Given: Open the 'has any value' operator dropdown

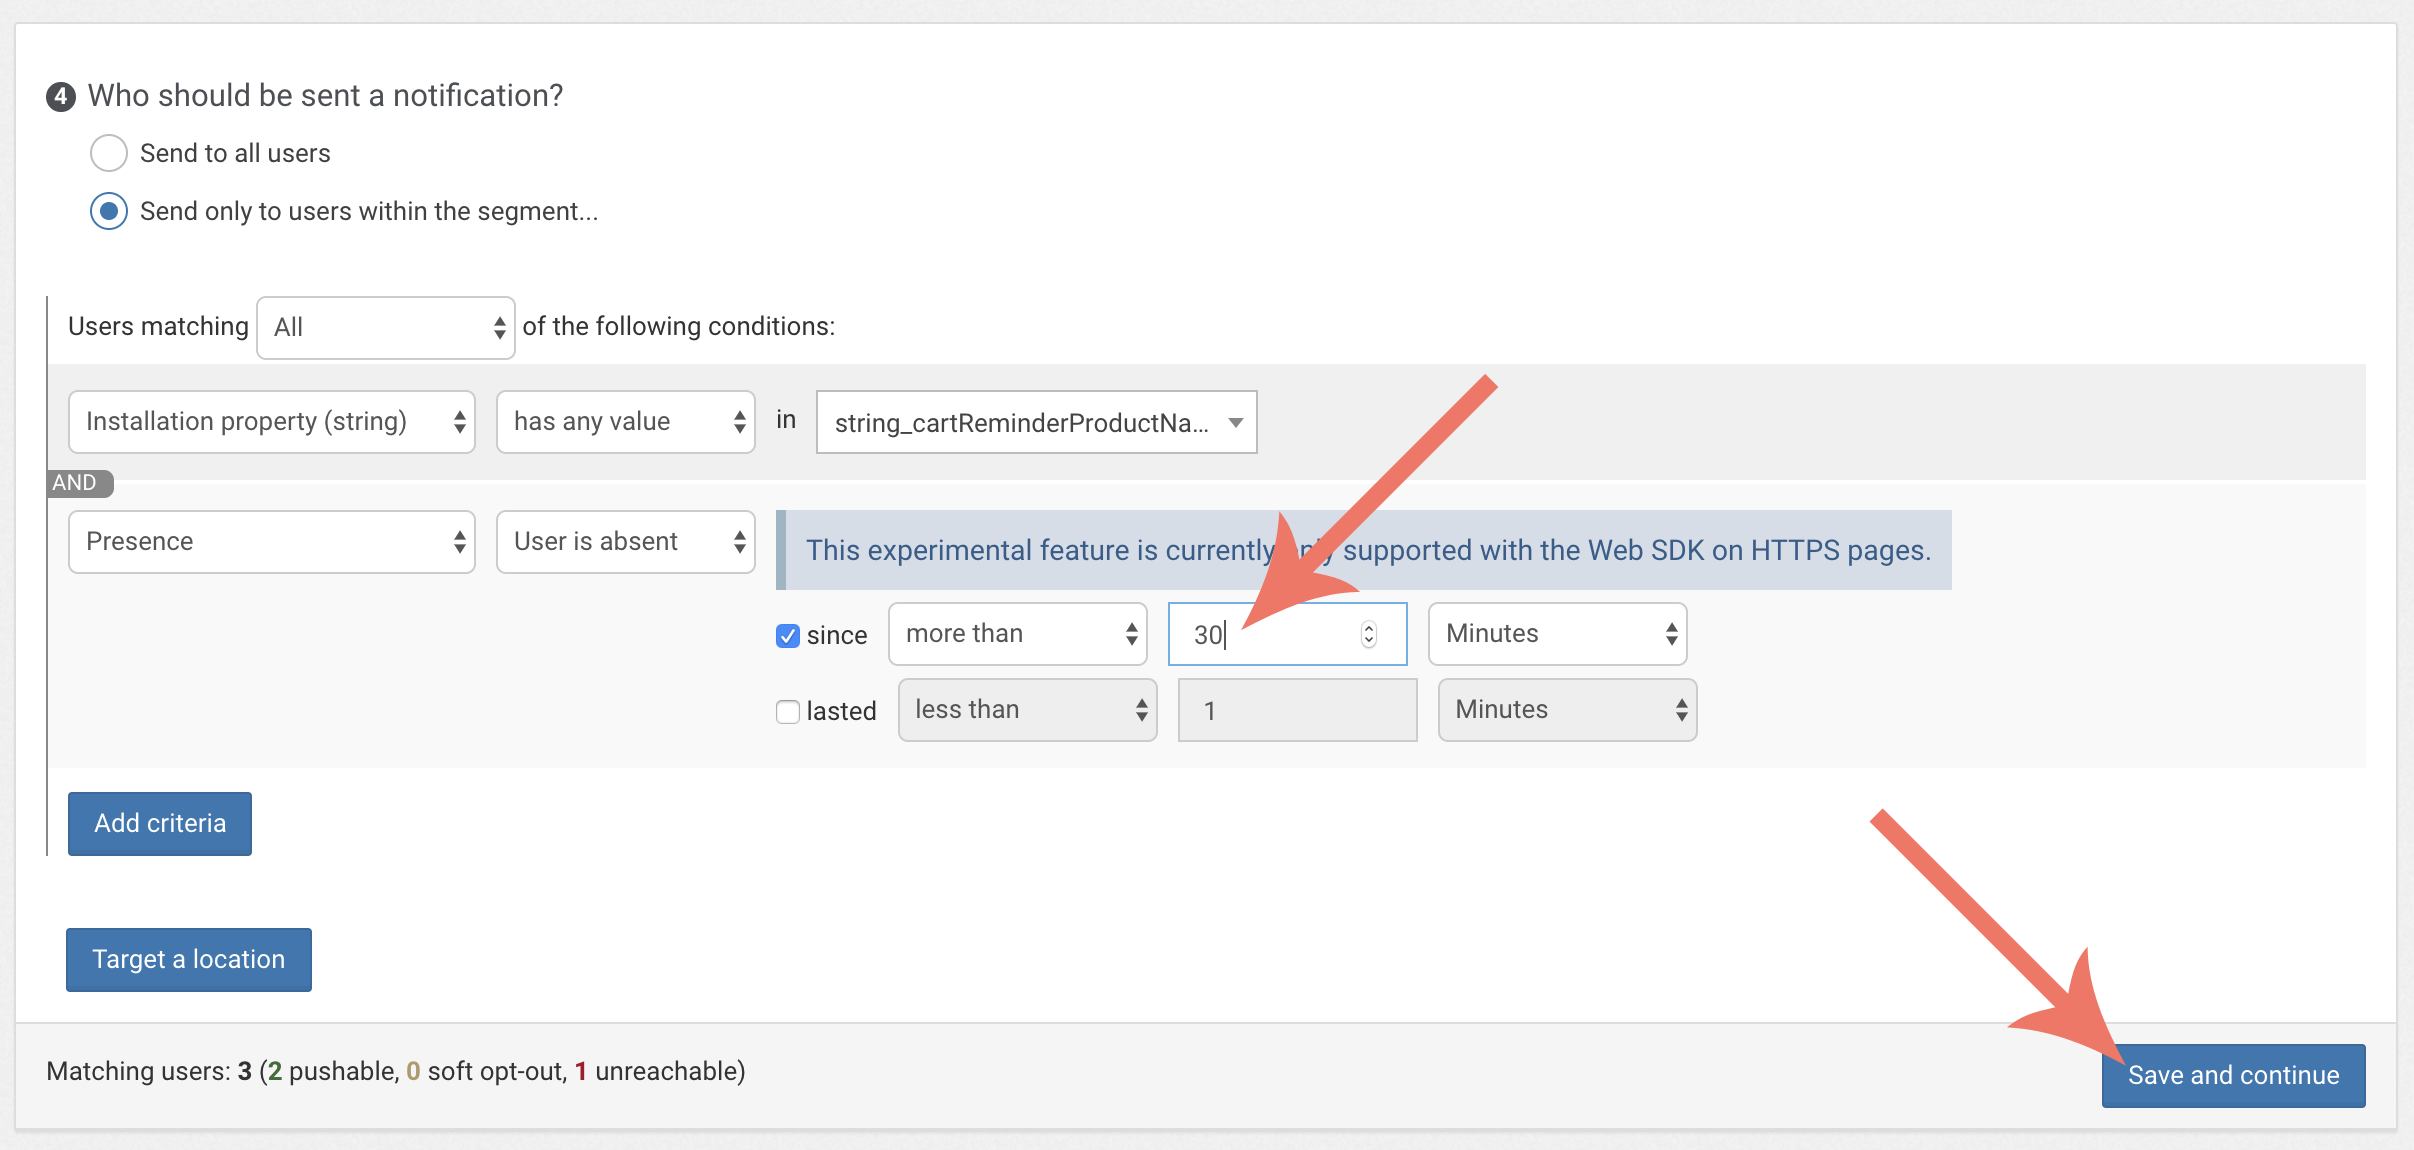Looking at the screenshot, I should (625, 422).
